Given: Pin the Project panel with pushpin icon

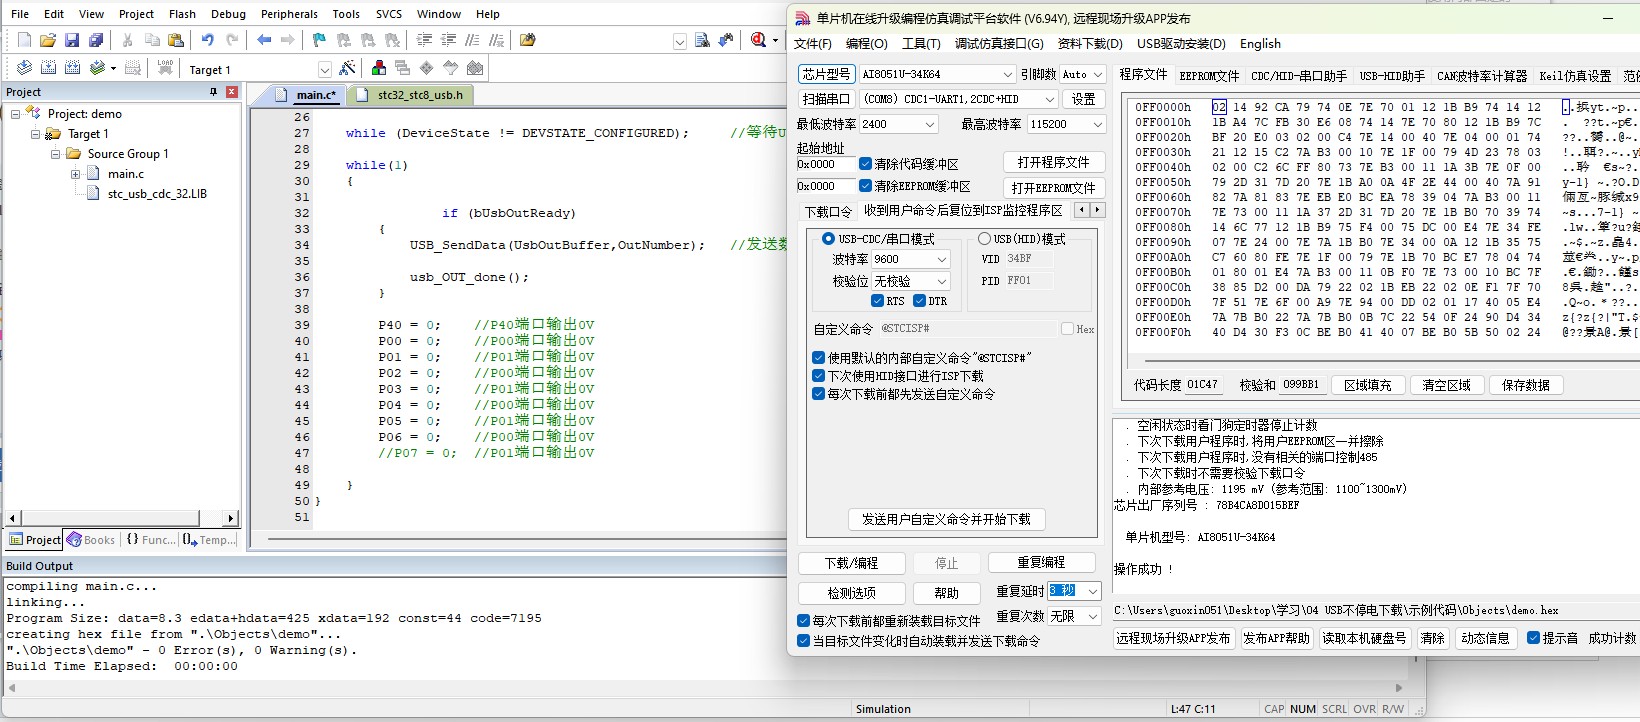Looking at the screenshot, I should pyautogui.click(x=213, y=92).
